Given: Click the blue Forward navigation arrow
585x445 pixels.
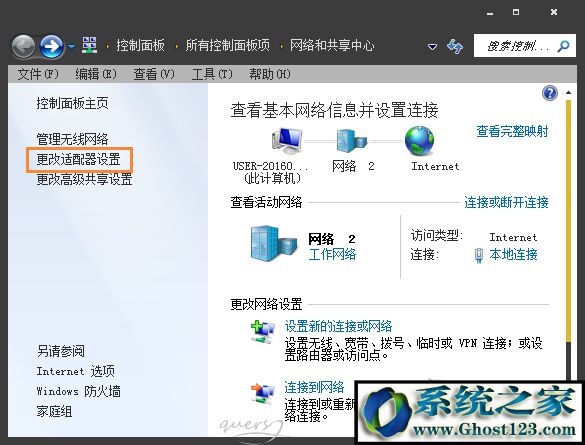Looking at the screenshot, I should click(51, 47).
